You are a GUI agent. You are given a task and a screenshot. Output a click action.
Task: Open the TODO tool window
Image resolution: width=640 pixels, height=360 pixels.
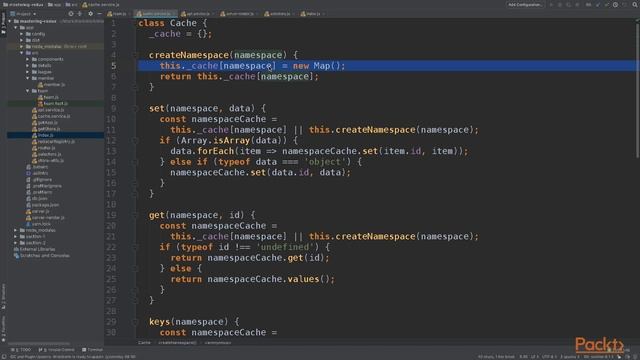[x=21, y=350]
